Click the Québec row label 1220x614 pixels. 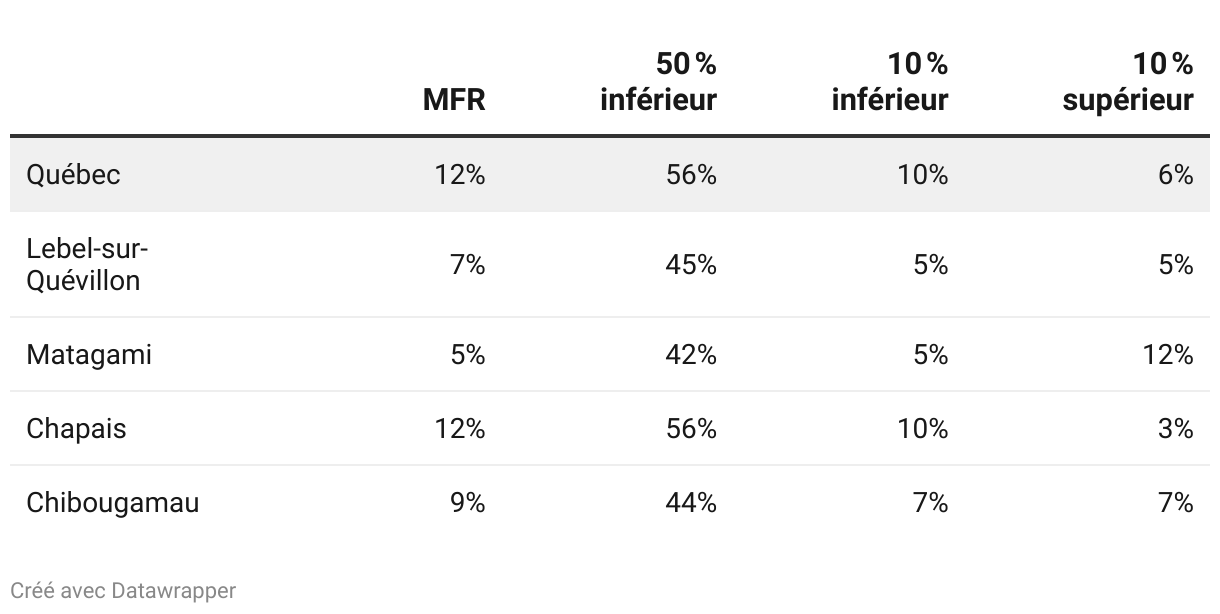pyautogui.click(x=73, y=175)
